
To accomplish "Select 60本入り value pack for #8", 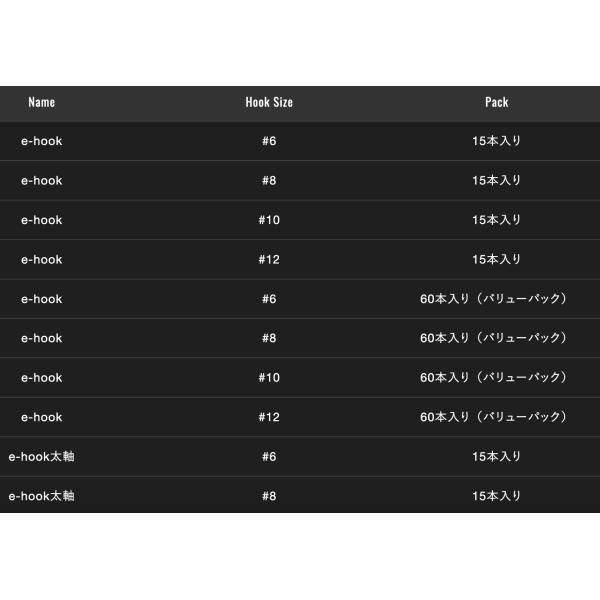I will click(x=493, y=338).
